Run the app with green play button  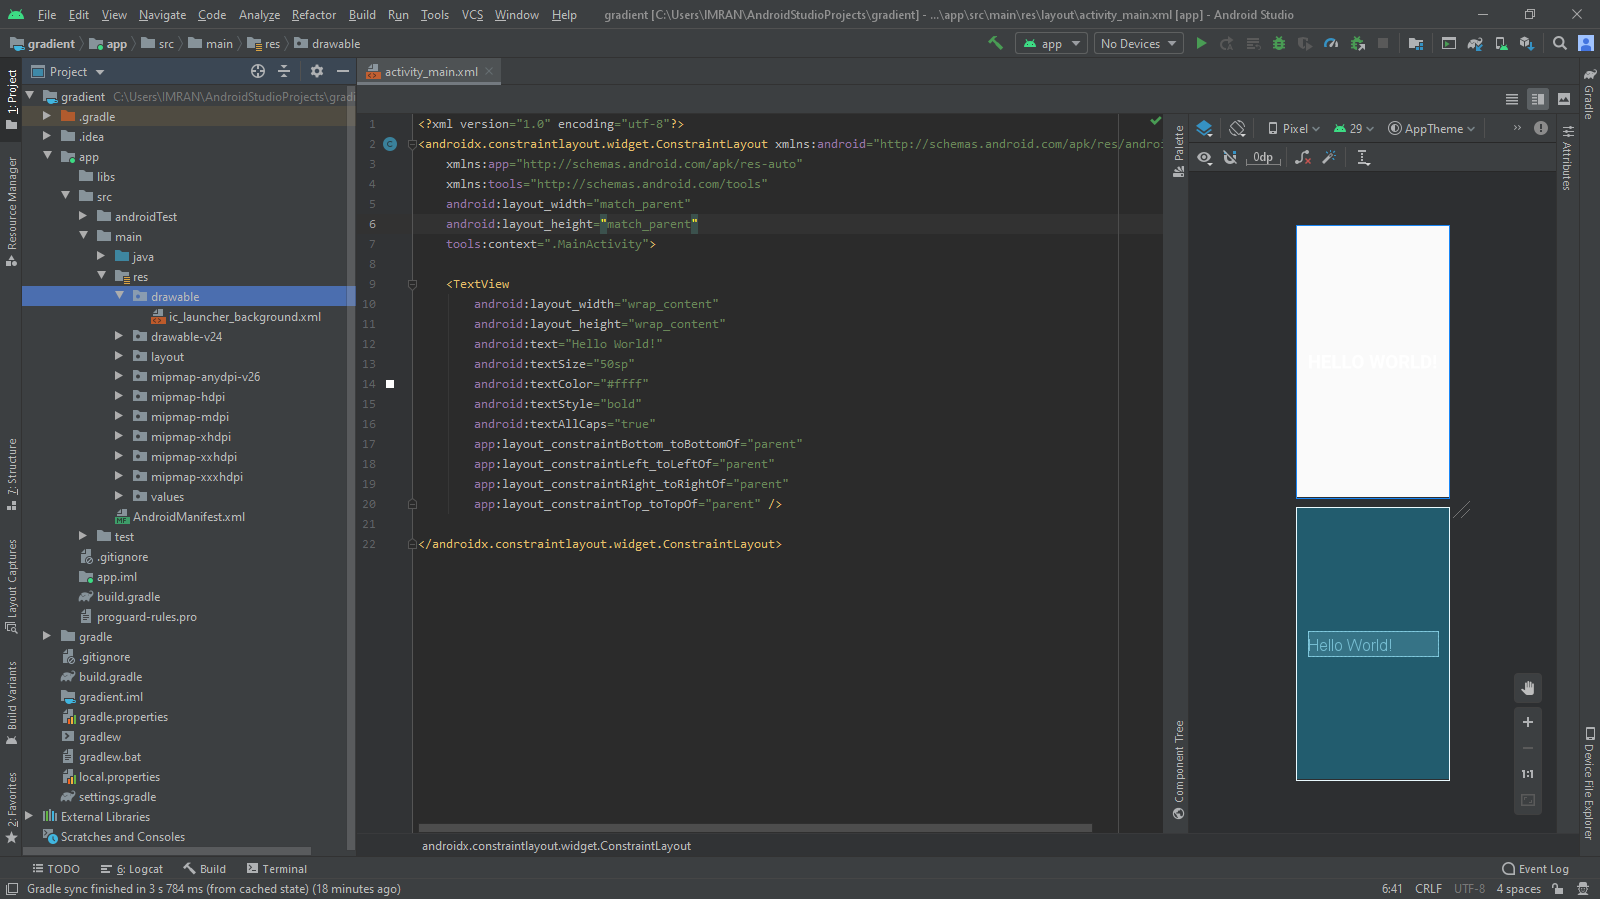[x=1201, y=43]
